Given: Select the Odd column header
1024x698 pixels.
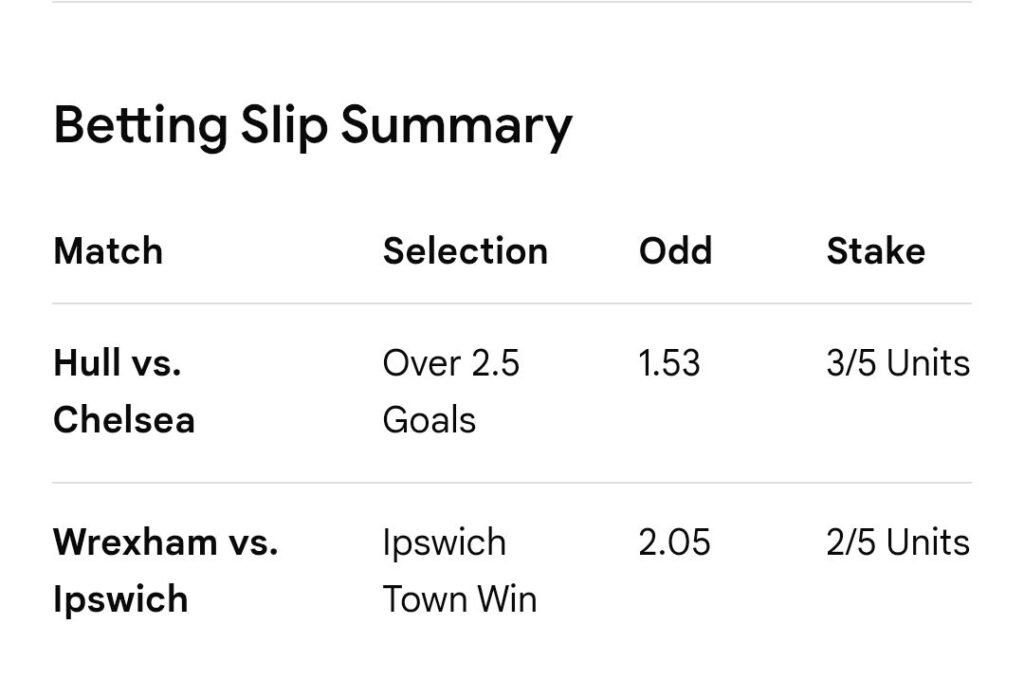Looking at the screenshot, I should click(x=675, y=251).
